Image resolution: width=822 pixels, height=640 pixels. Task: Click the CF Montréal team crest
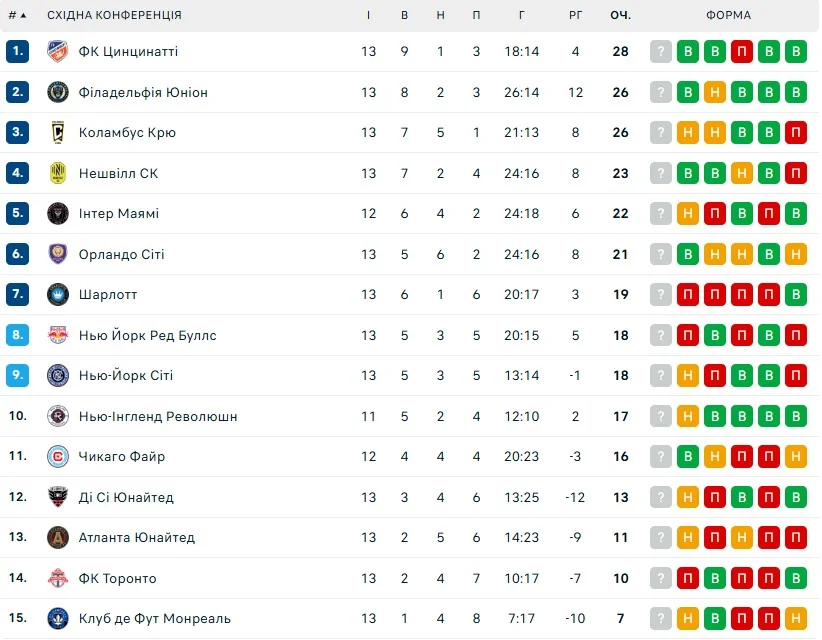[57, 619]
